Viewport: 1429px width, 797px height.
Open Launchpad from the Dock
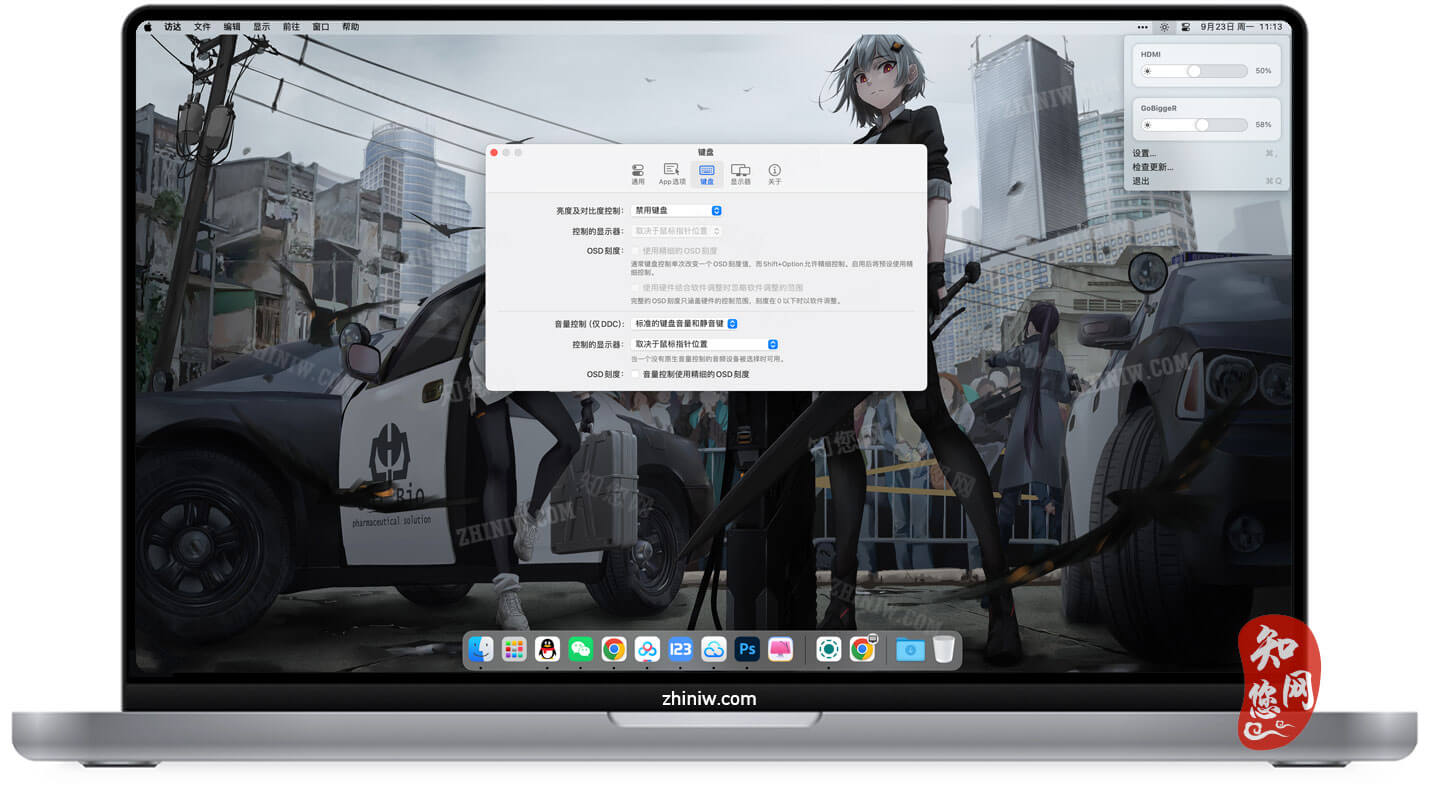pyautogui.click(x=514, y=650)
